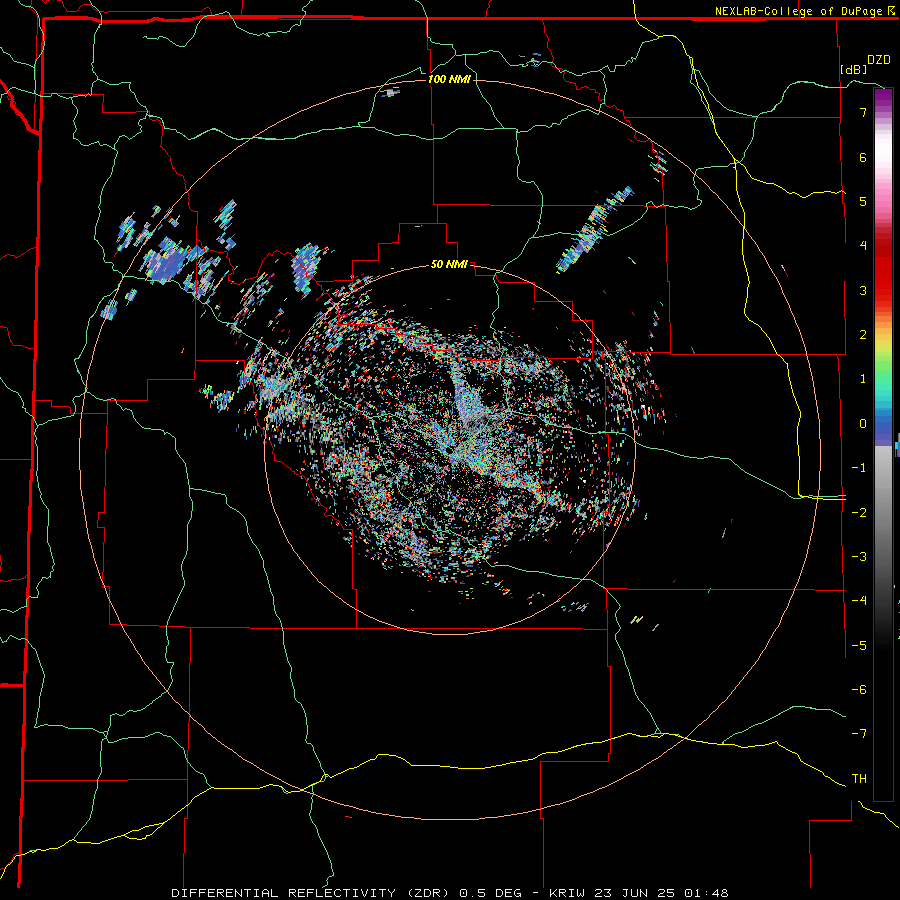Click the 6 tick label on the scale
This screenshot has height=900, width=900.
(863, 157)
